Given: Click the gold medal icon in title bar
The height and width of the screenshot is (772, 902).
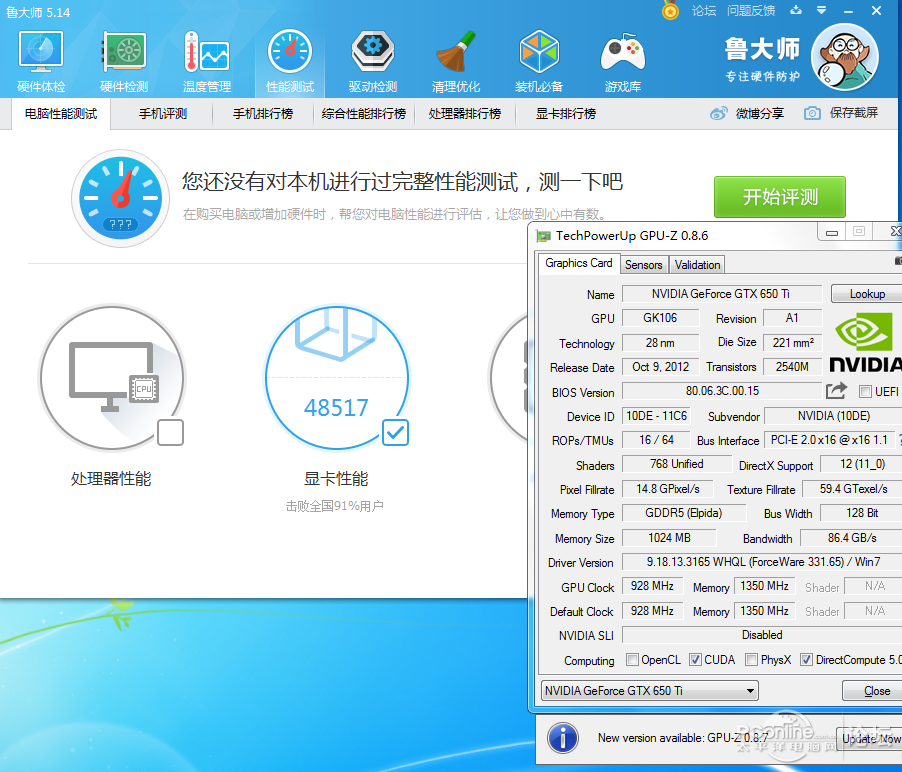Looking at the screenshot, I should [x=670, y=10].
